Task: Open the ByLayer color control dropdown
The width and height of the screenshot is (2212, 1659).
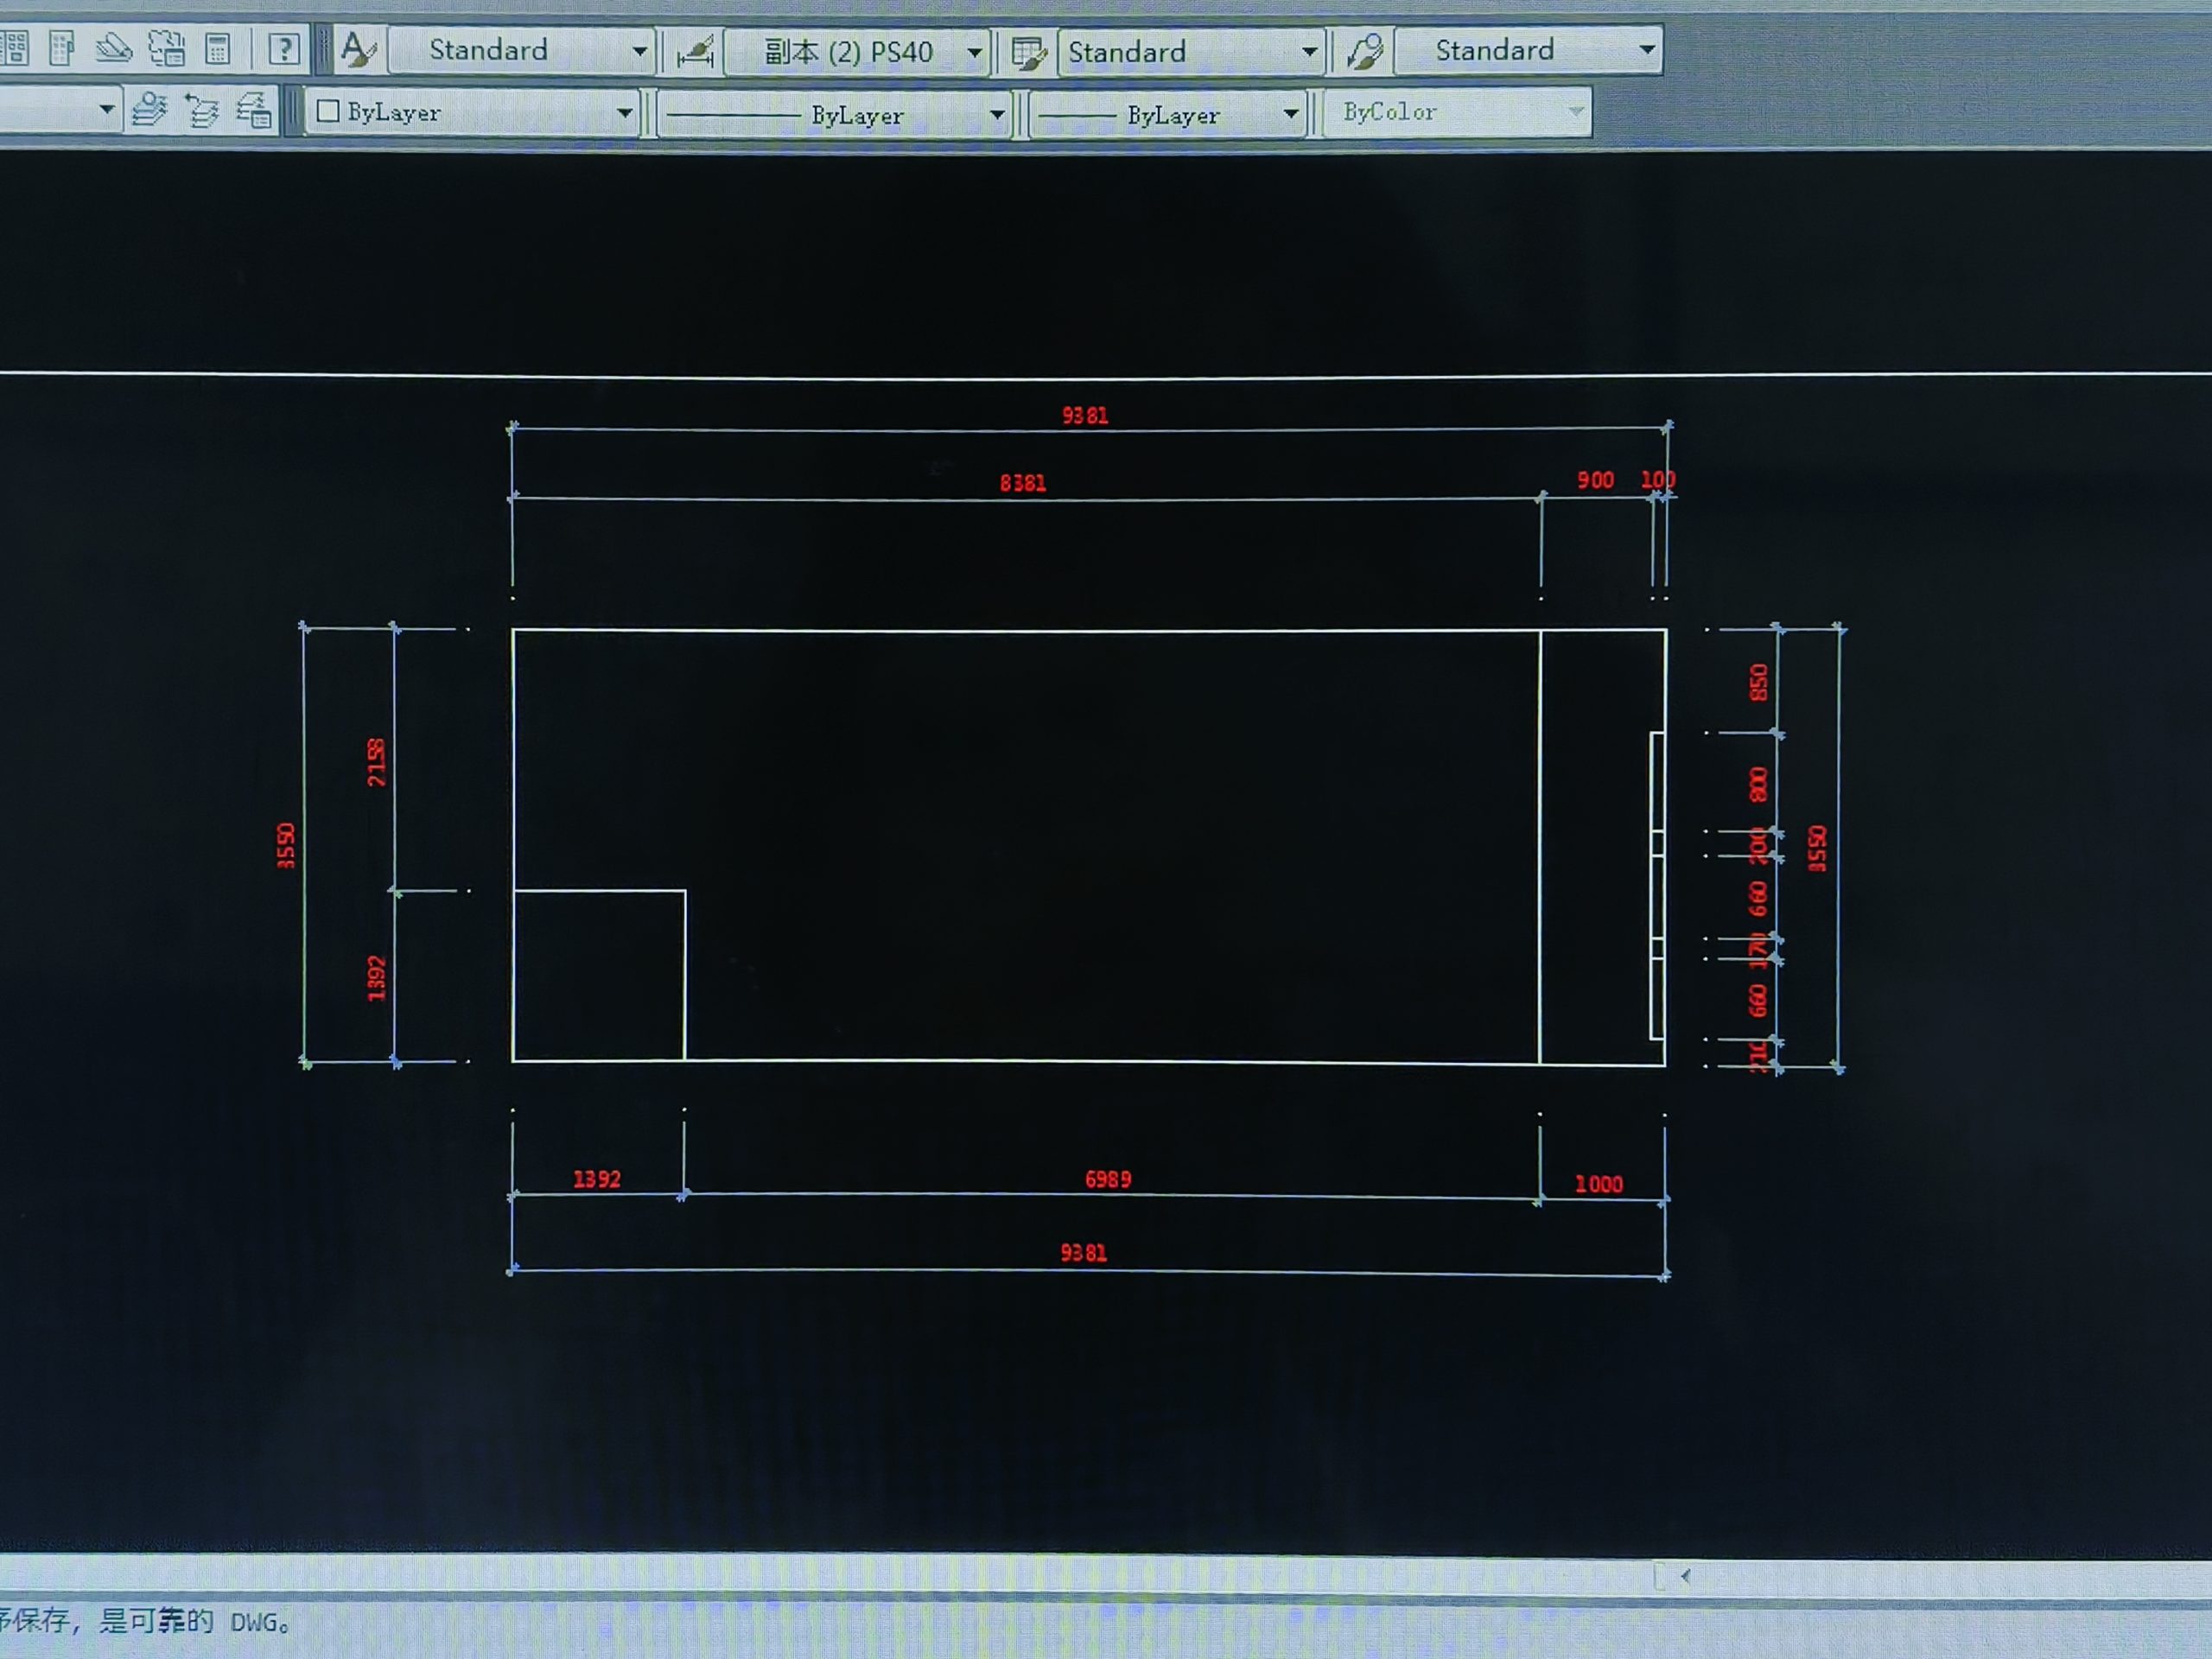Action: pyautogui.click(x=624, y=113)
